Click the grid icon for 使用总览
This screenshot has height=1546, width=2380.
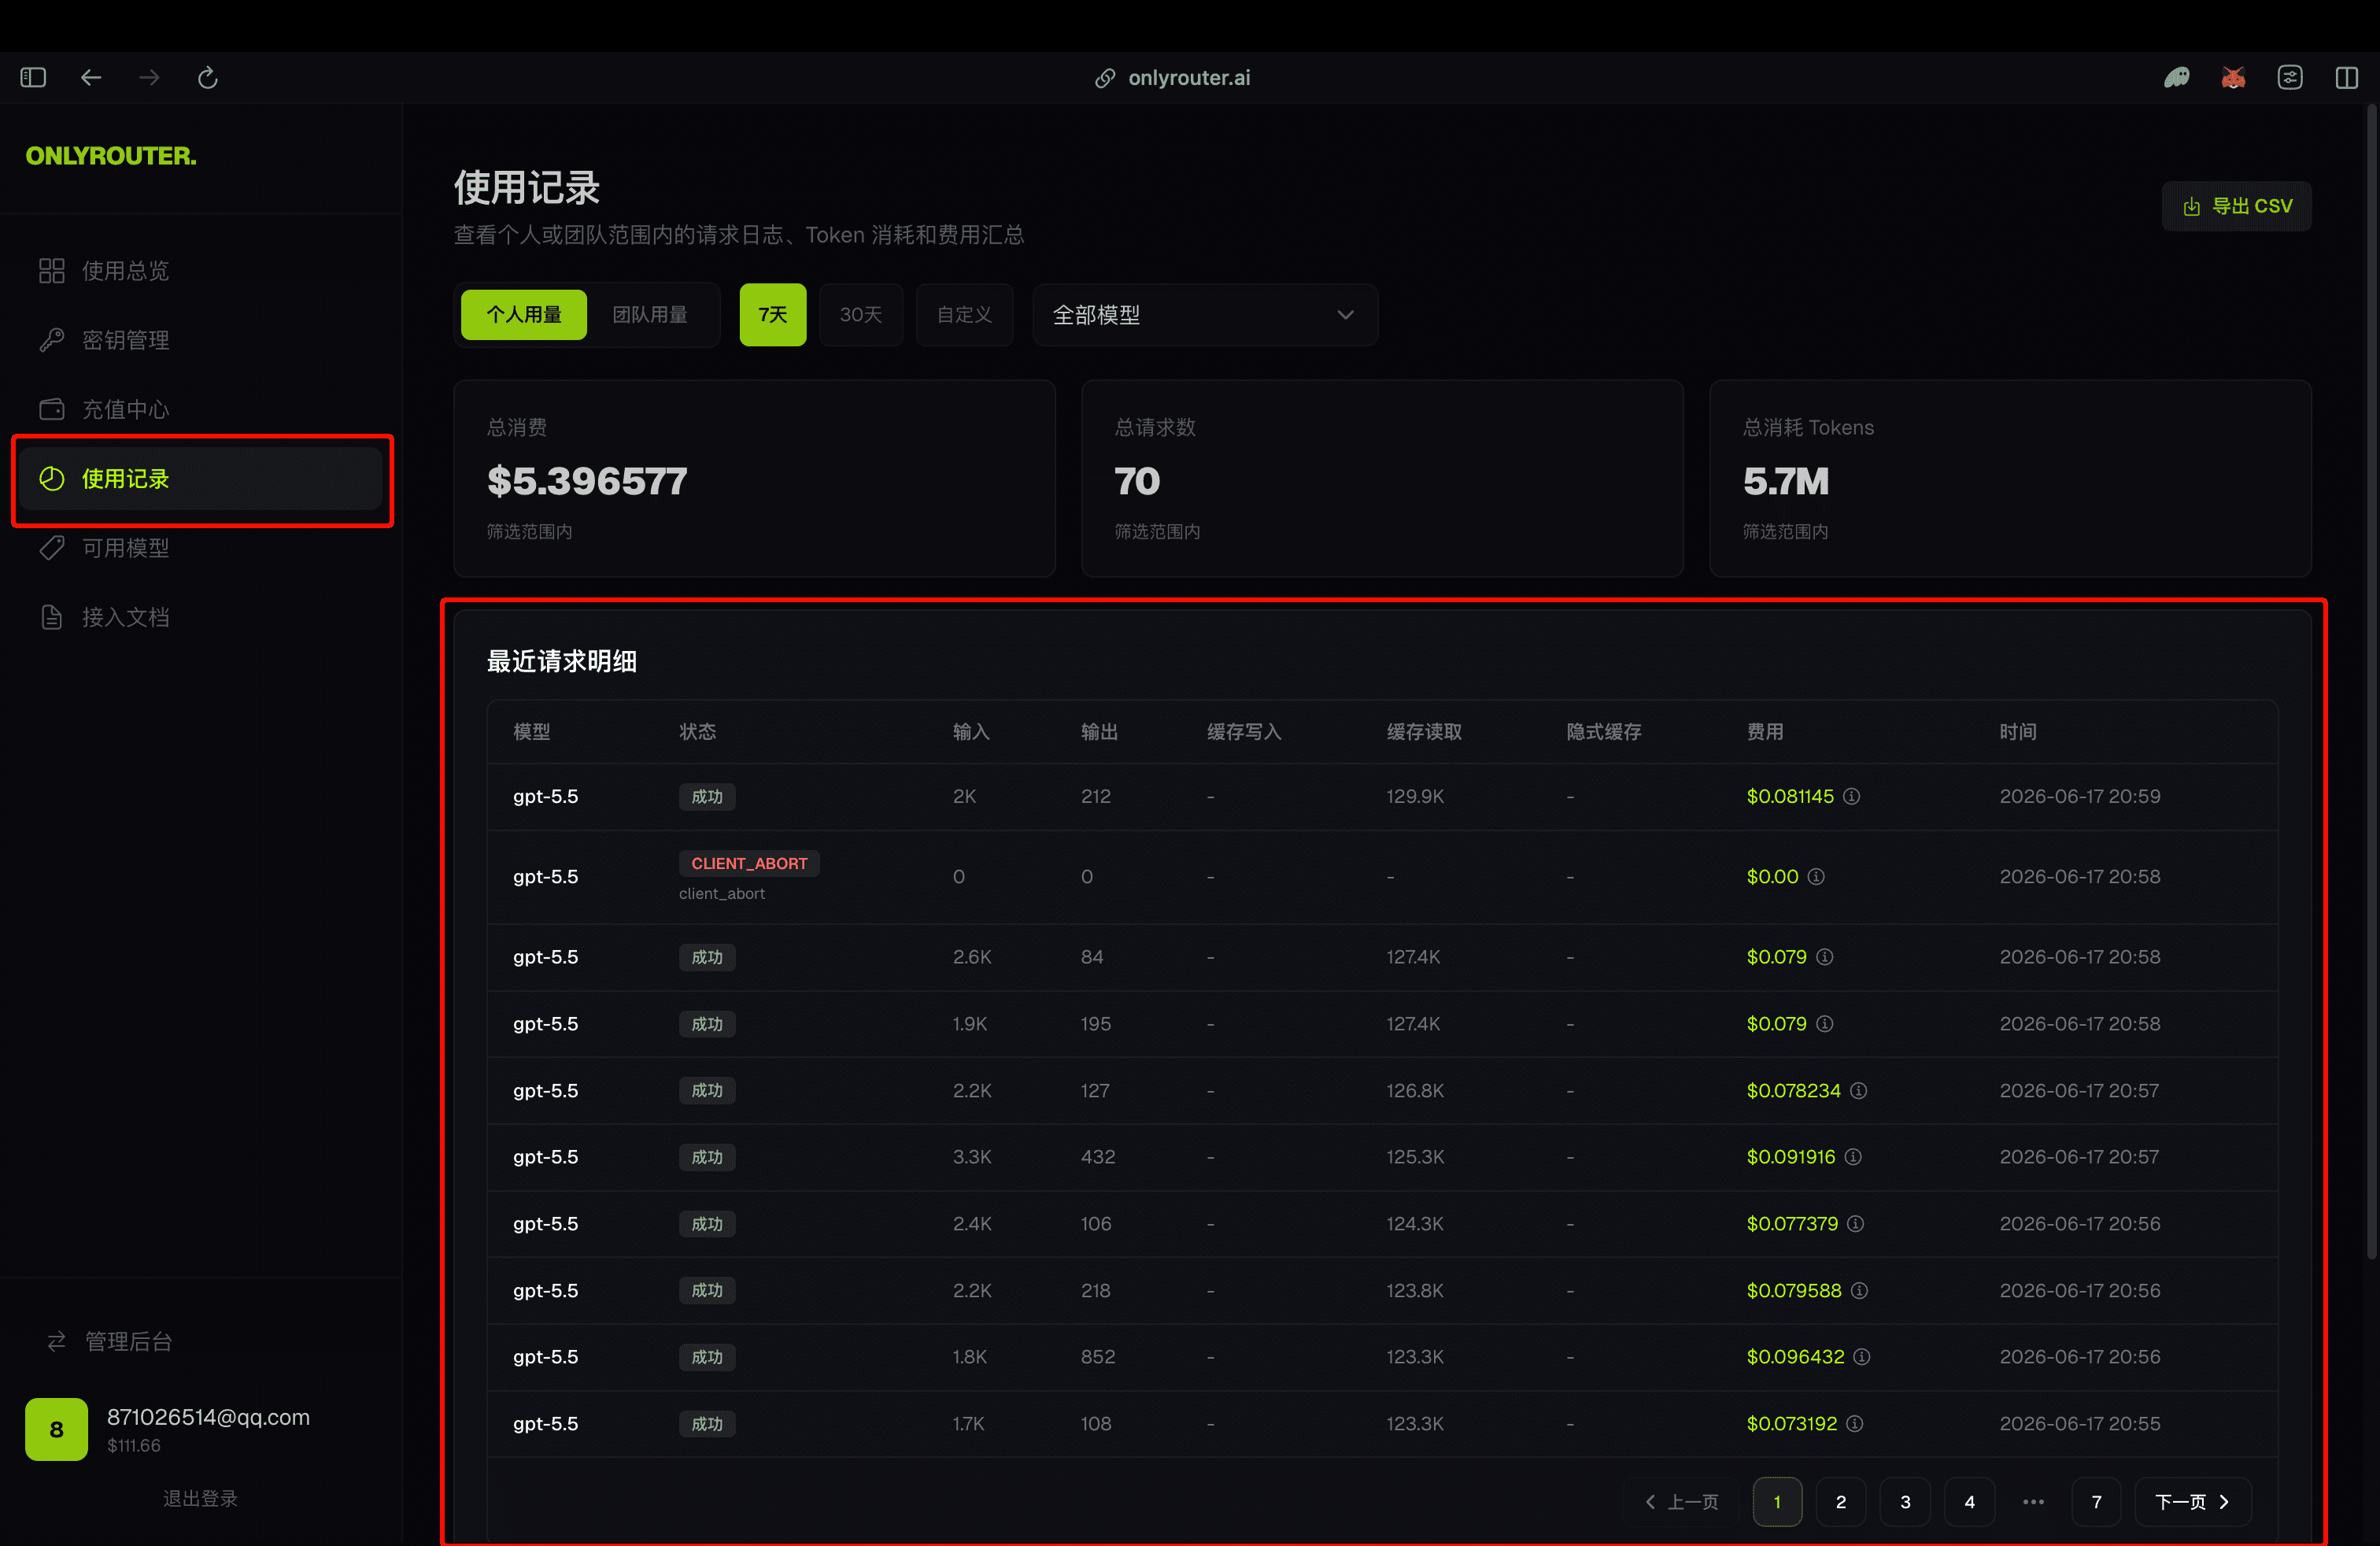52,270
